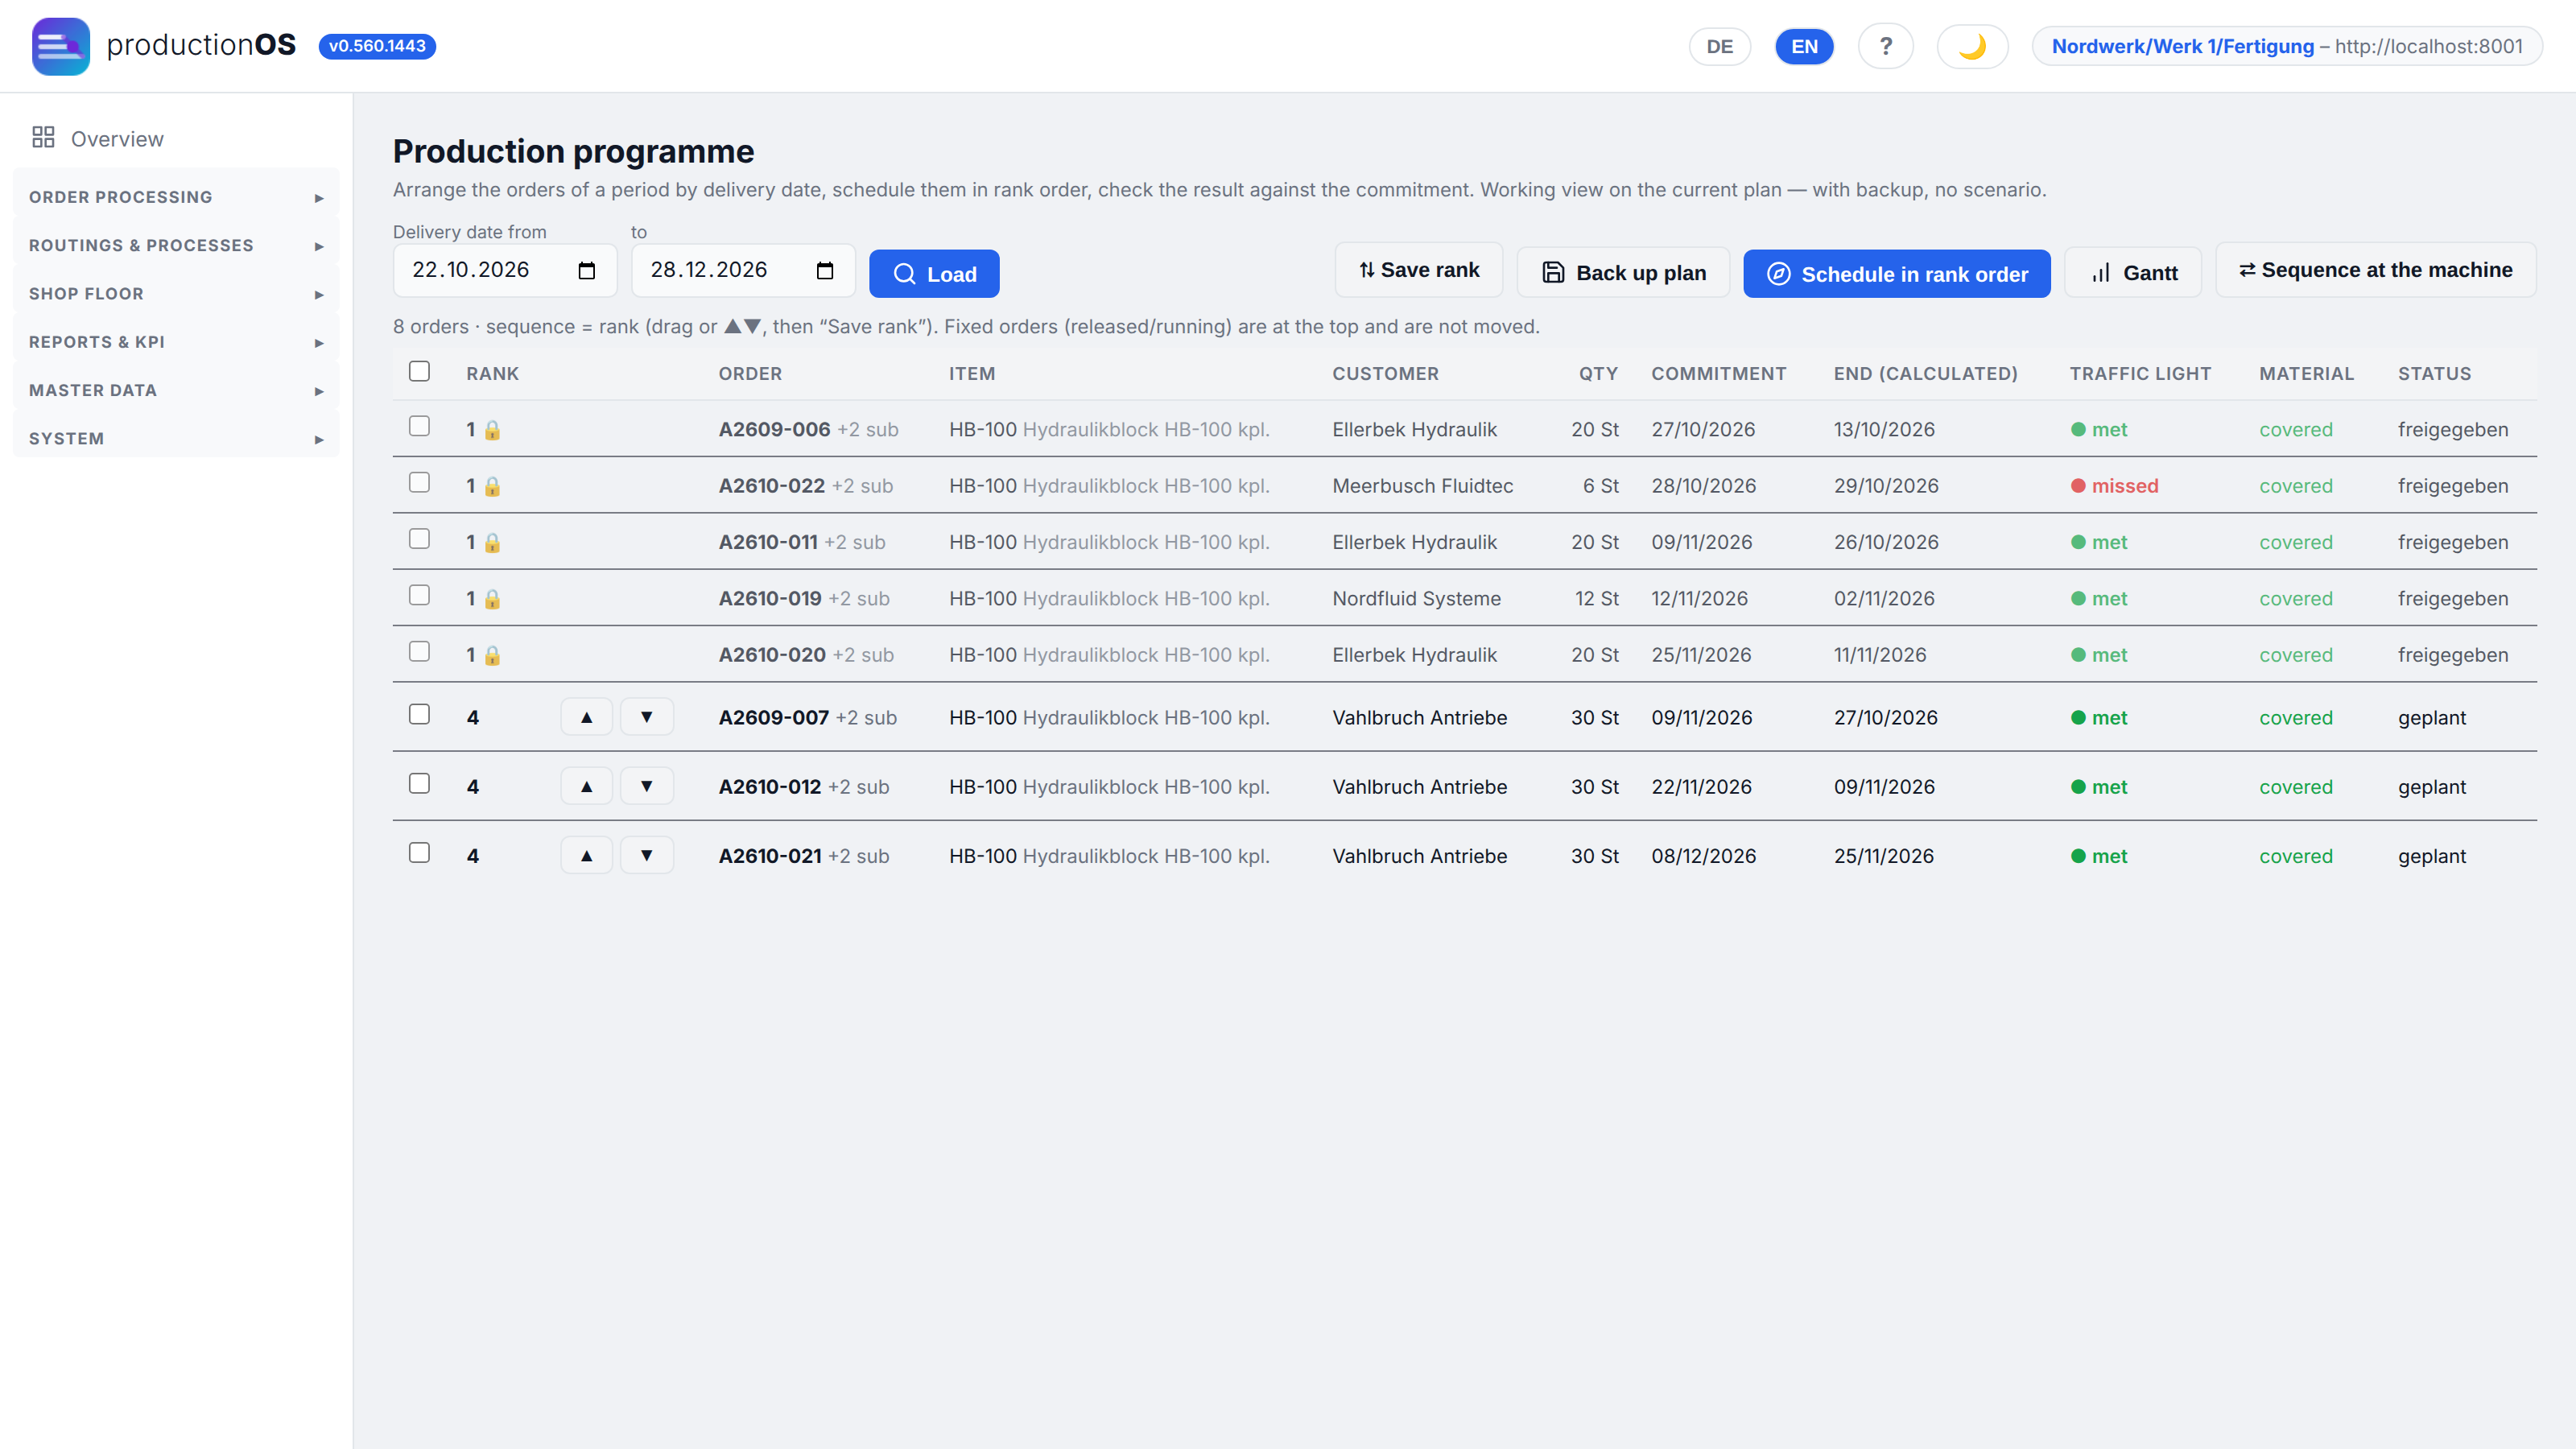
Task: Move order A2610-021 down one rank
Action: click(x=647, y=855)
